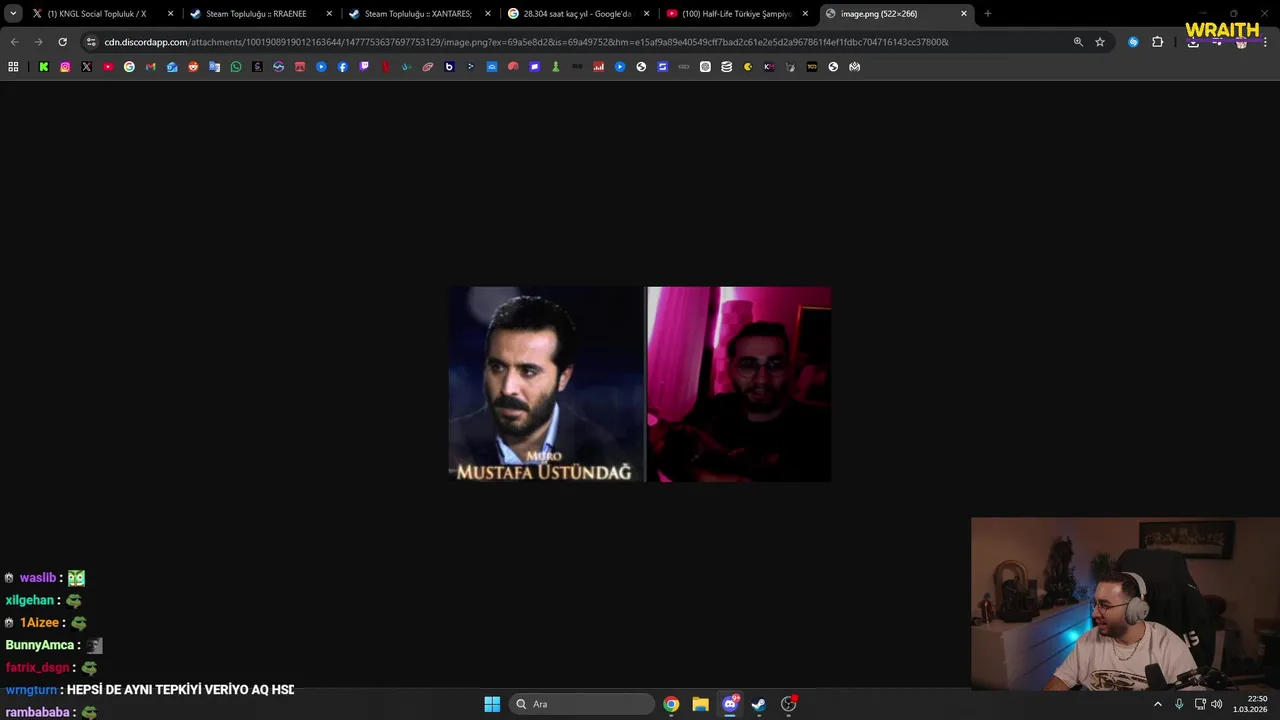
Task: Open the Kick bookmark icon
Action: click(x=44, y=67)
